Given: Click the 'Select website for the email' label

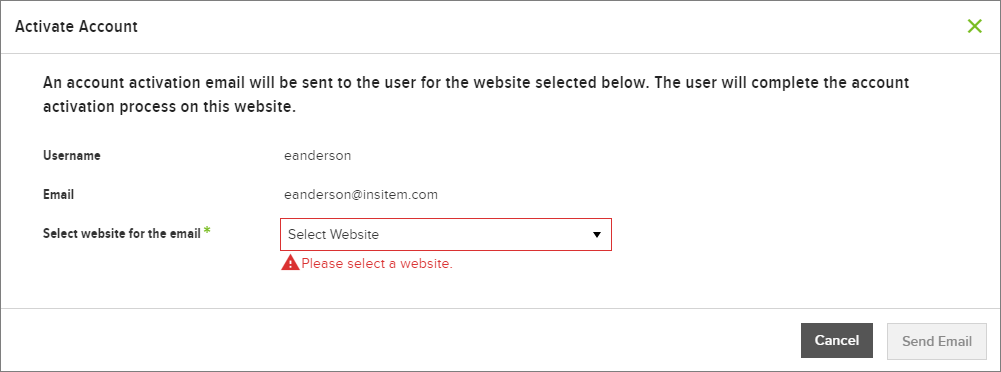Looking at the screenshot, I should click(x=122, y=233).
